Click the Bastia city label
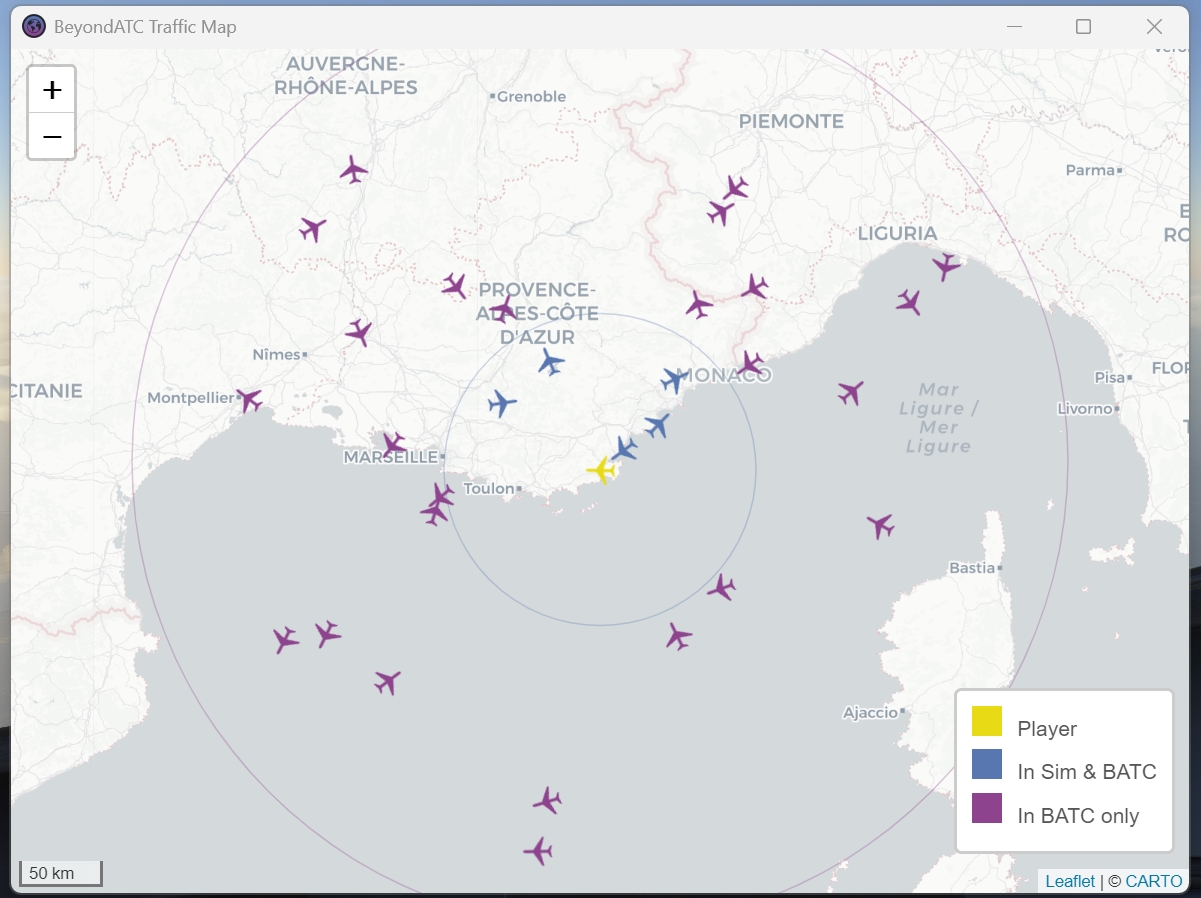The height and width of the screenshot is (898, 1201). (x=972, y=568)
